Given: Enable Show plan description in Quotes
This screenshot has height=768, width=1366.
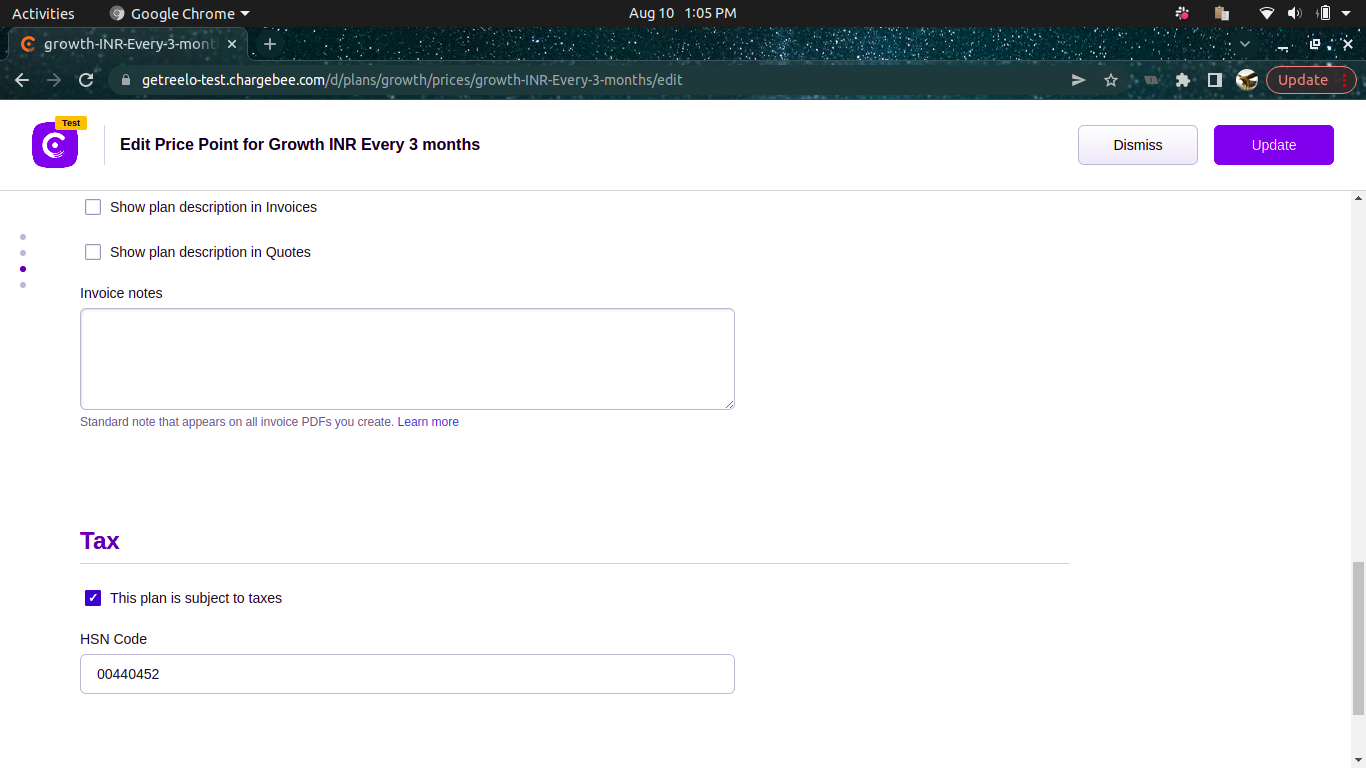Looking at the screenshot, I should (93, 252).
